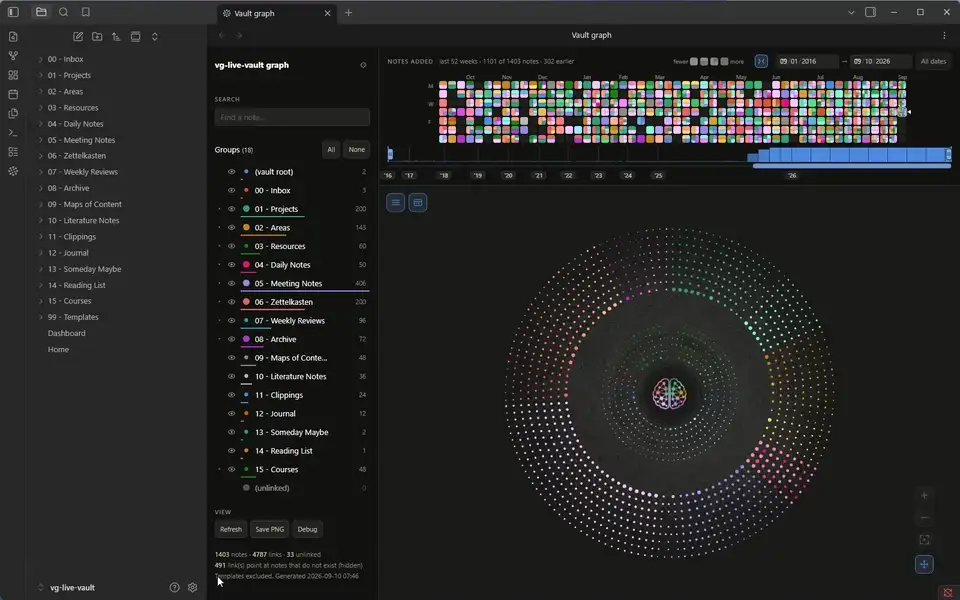Image resolution: width=960 pixels, height=600 pixels.
Task: Open the canvas ribbon icon
Action: click(x=13, y=75)
